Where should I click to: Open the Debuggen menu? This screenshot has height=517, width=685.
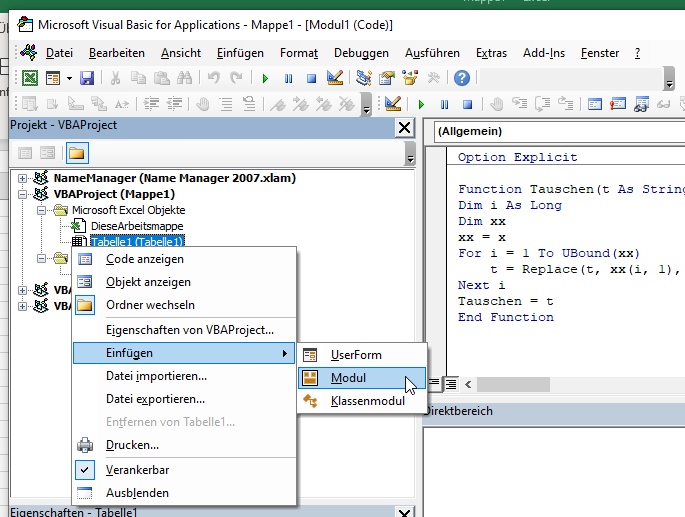click(361, 53)
